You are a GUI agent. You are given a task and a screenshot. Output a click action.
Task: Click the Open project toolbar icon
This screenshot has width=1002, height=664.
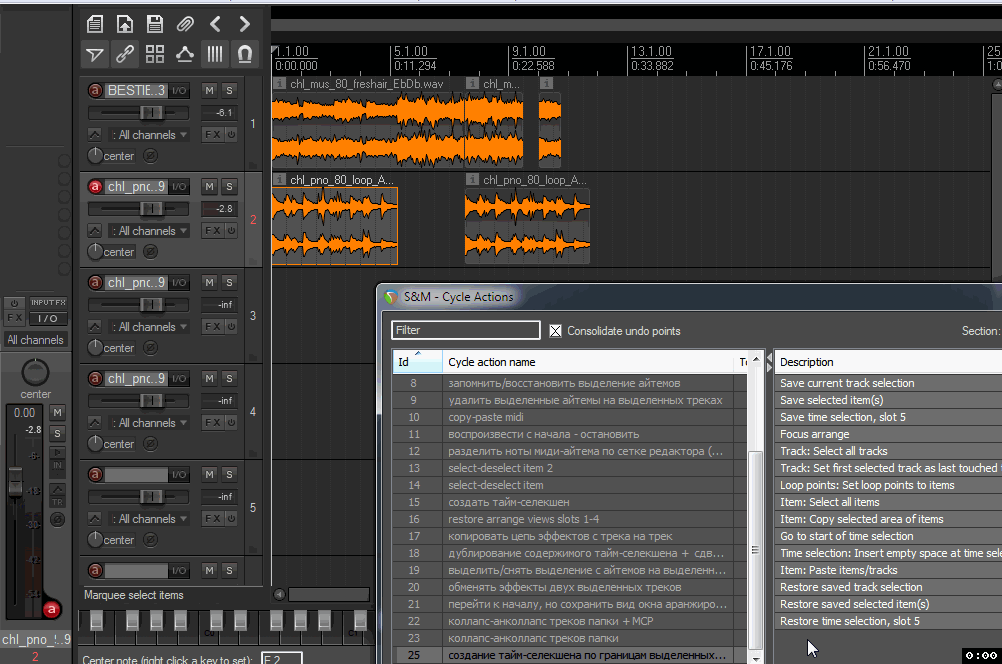pyautogui.click(x=125, y=24)
